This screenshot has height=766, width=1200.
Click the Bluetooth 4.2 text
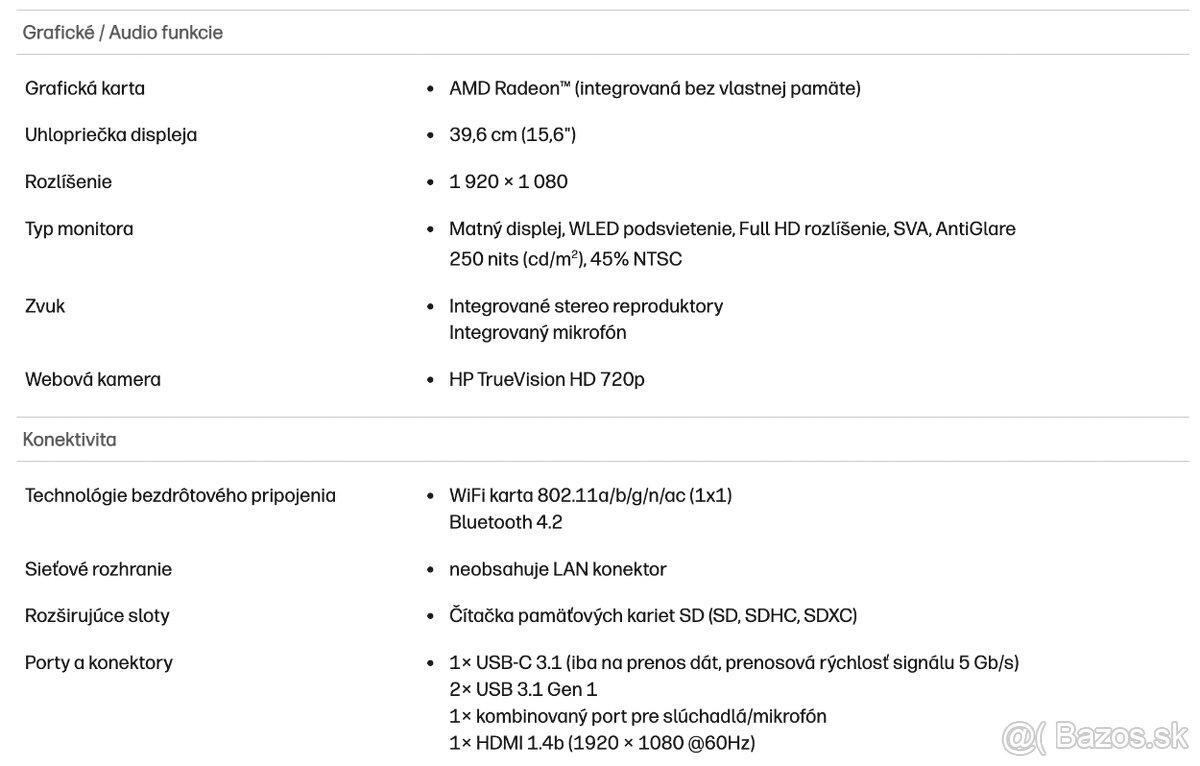click(506, 522)
